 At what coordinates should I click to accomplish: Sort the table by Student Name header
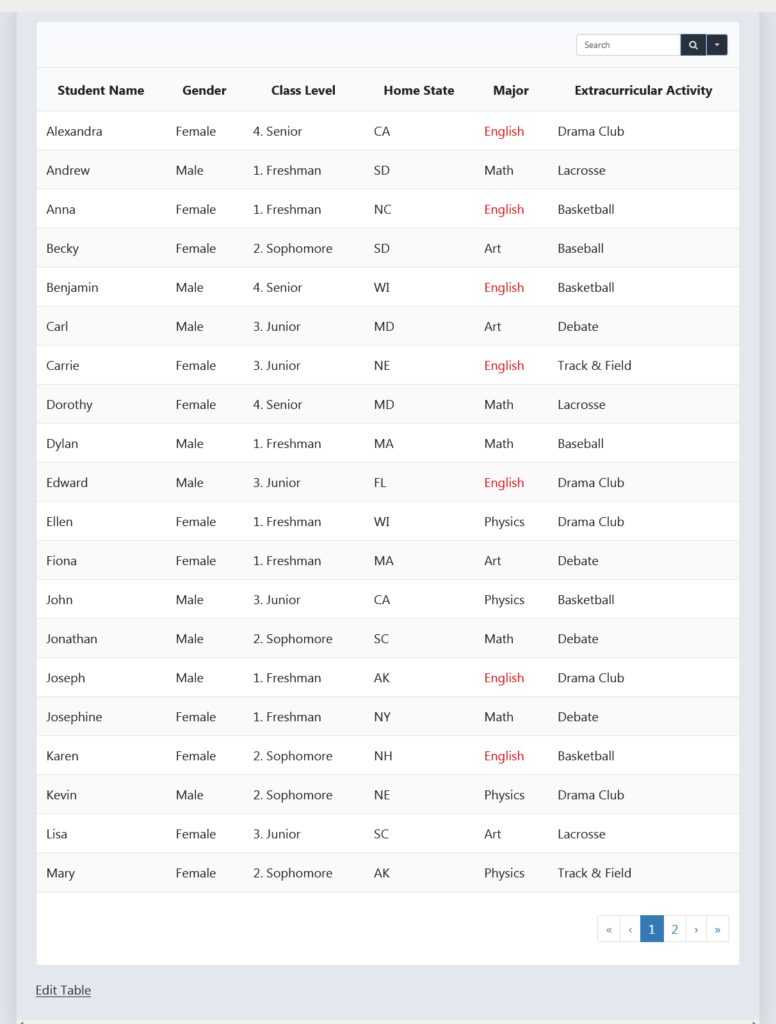click(x=100, y=90)
